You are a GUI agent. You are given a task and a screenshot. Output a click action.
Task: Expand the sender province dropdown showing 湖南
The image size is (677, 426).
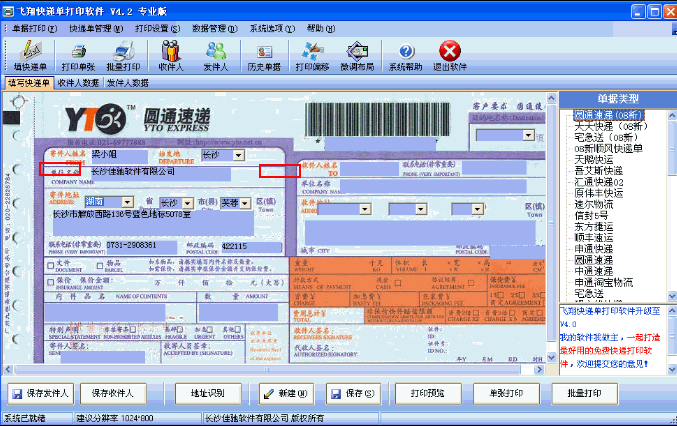[x=127, y=202]
